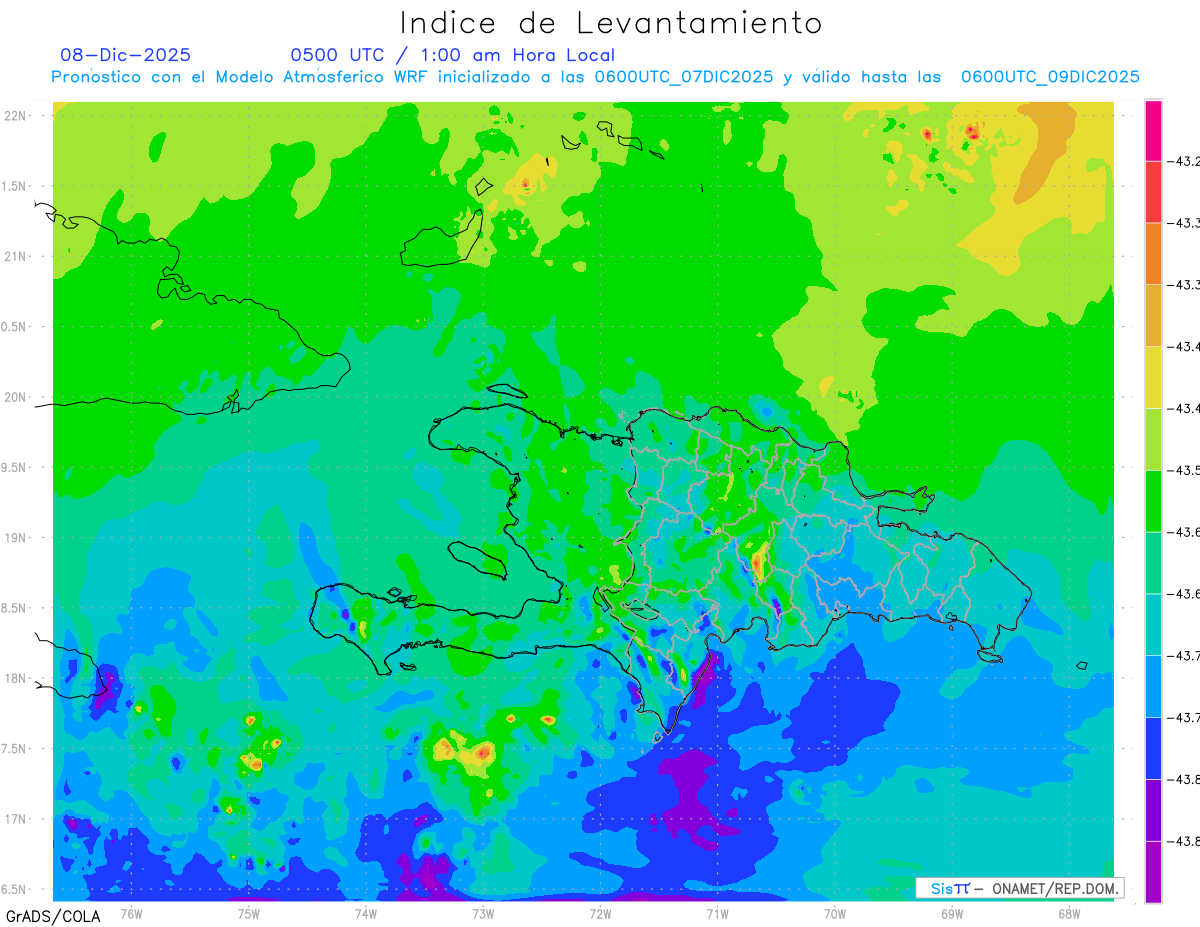Click the red swatch on the color scale
Viewport: 1200px width, 927px height.
(1153, 192)
